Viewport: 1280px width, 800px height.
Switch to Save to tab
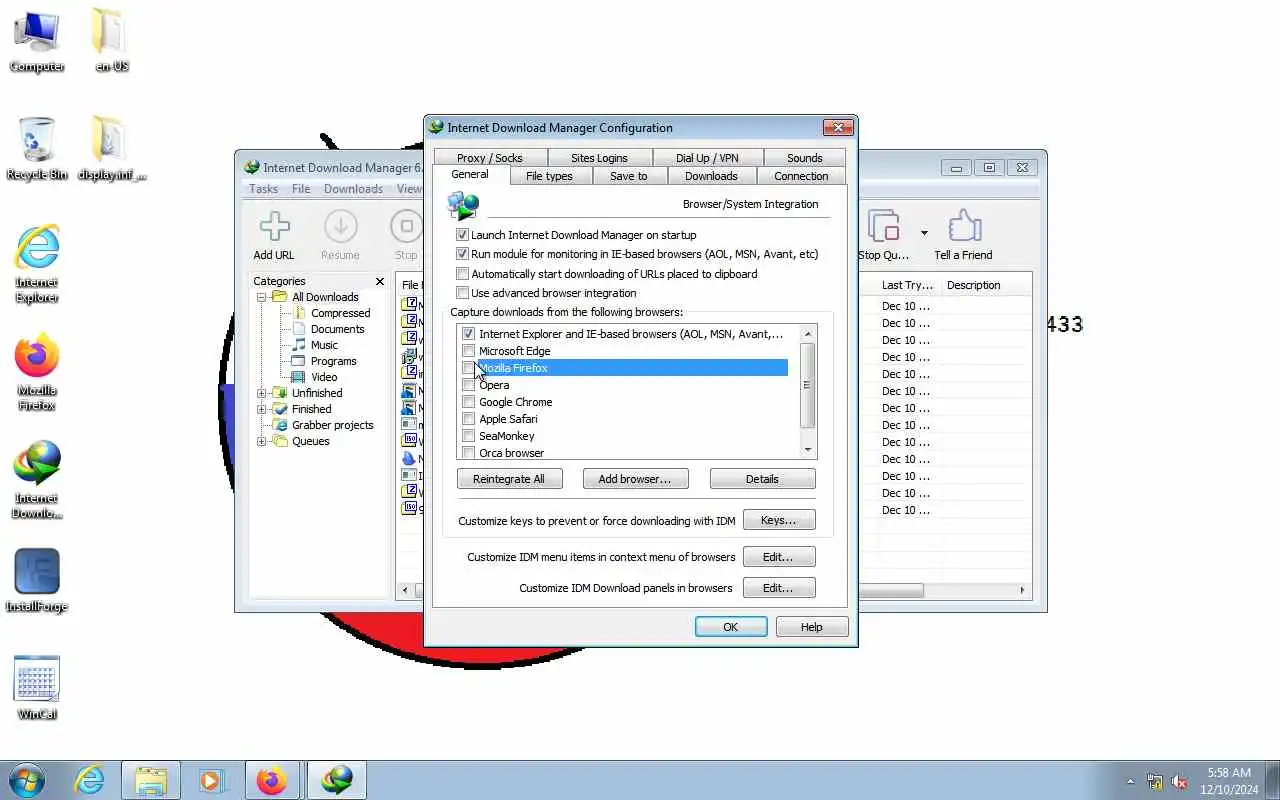(x=628, y=176)
